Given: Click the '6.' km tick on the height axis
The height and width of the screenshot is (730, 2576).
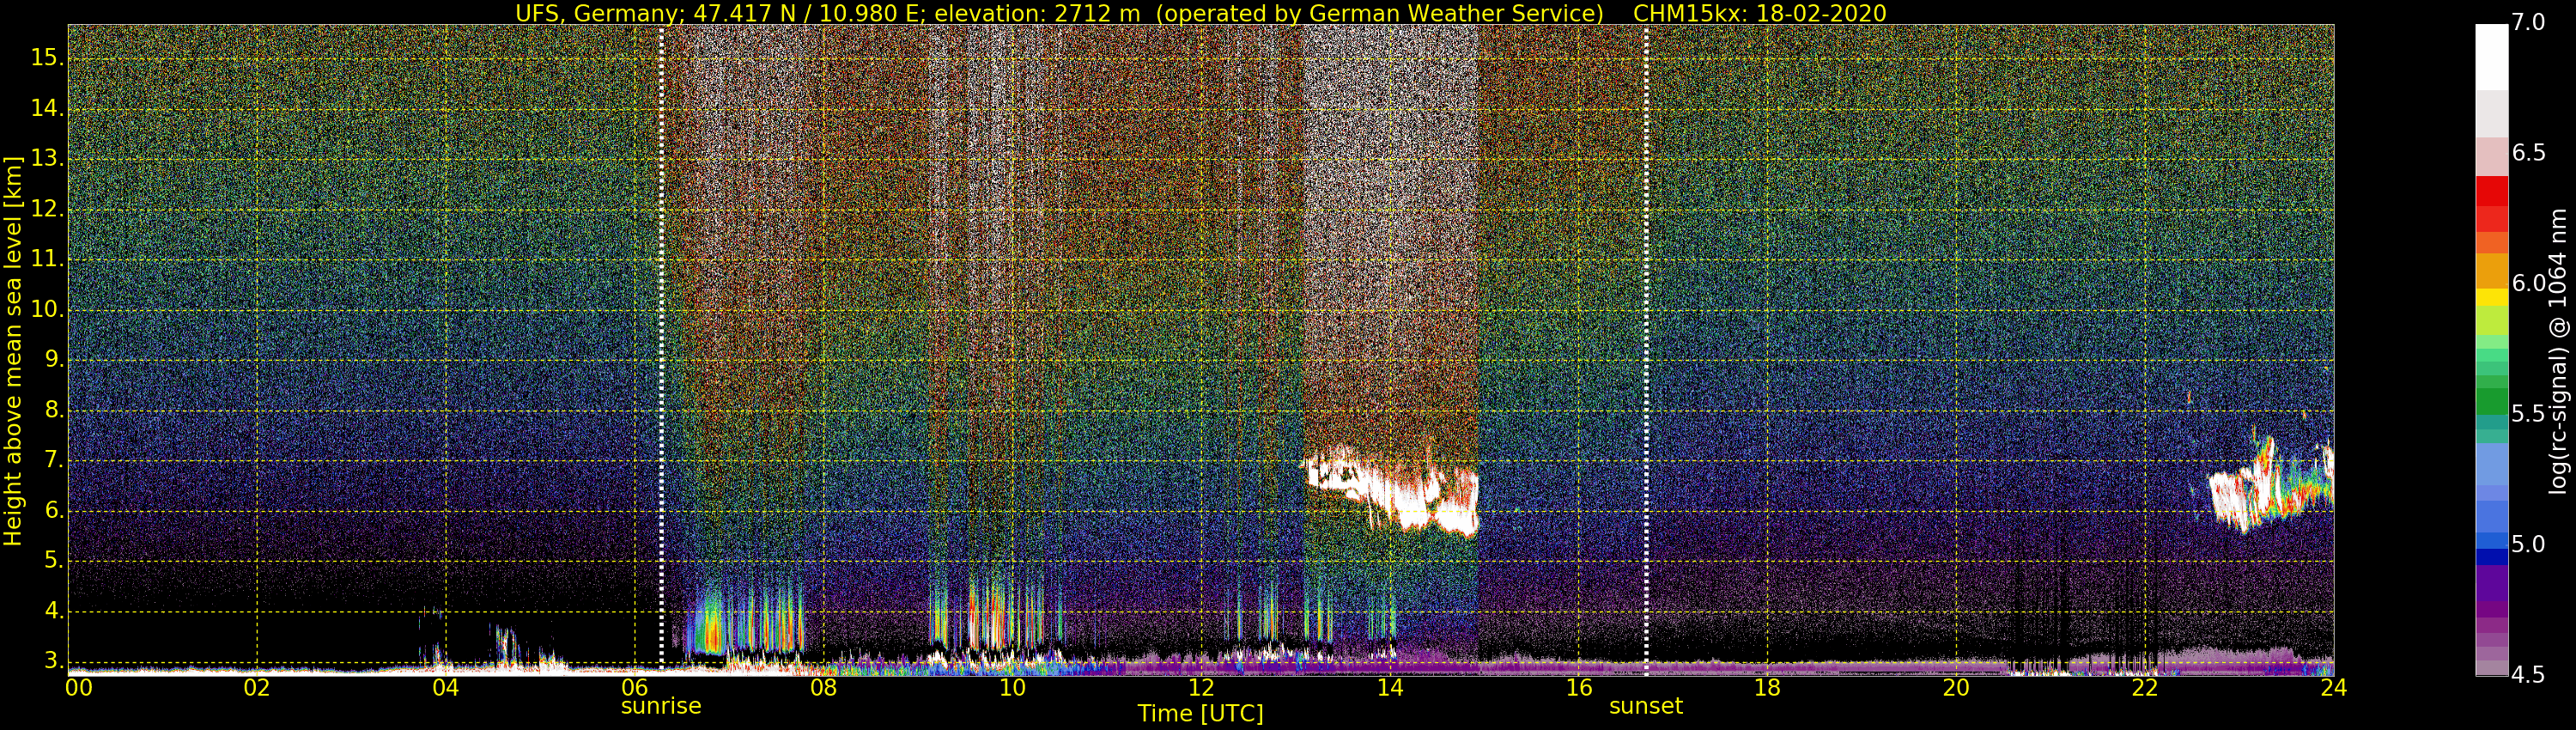Looking at the screenshot, I should 52,511.
